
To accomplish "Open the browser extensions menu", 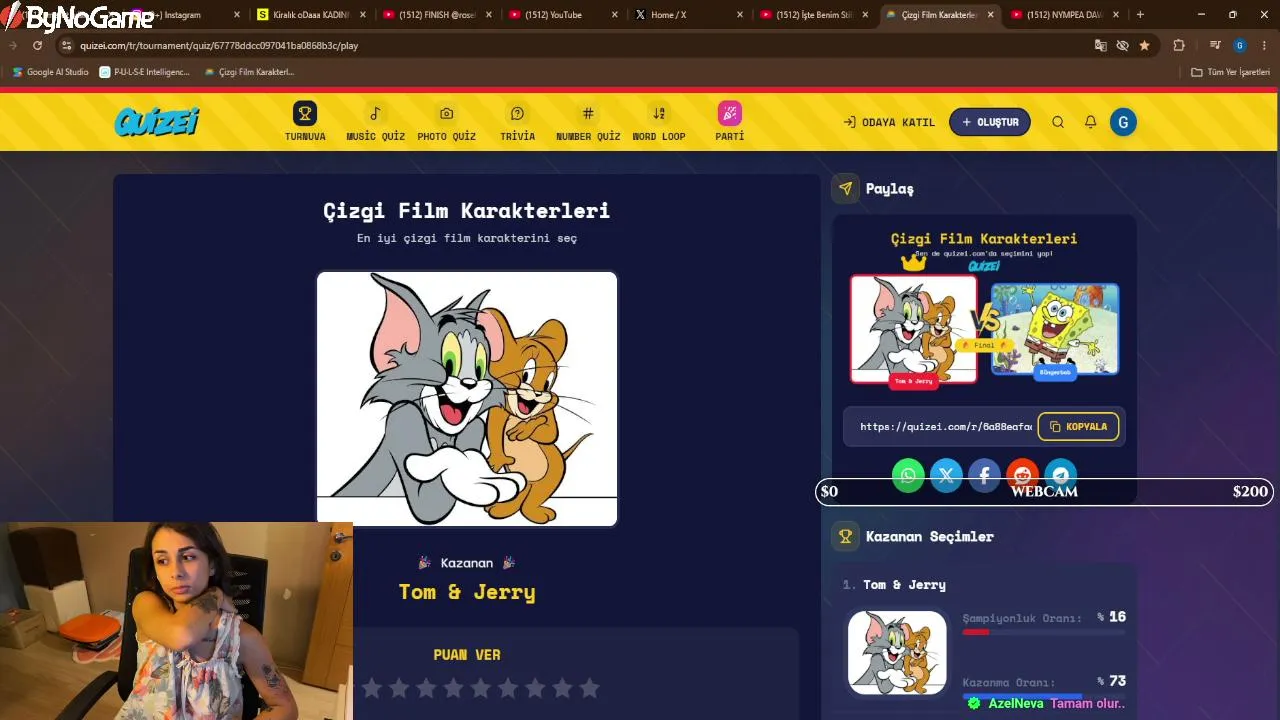I will coord(1179,45).
